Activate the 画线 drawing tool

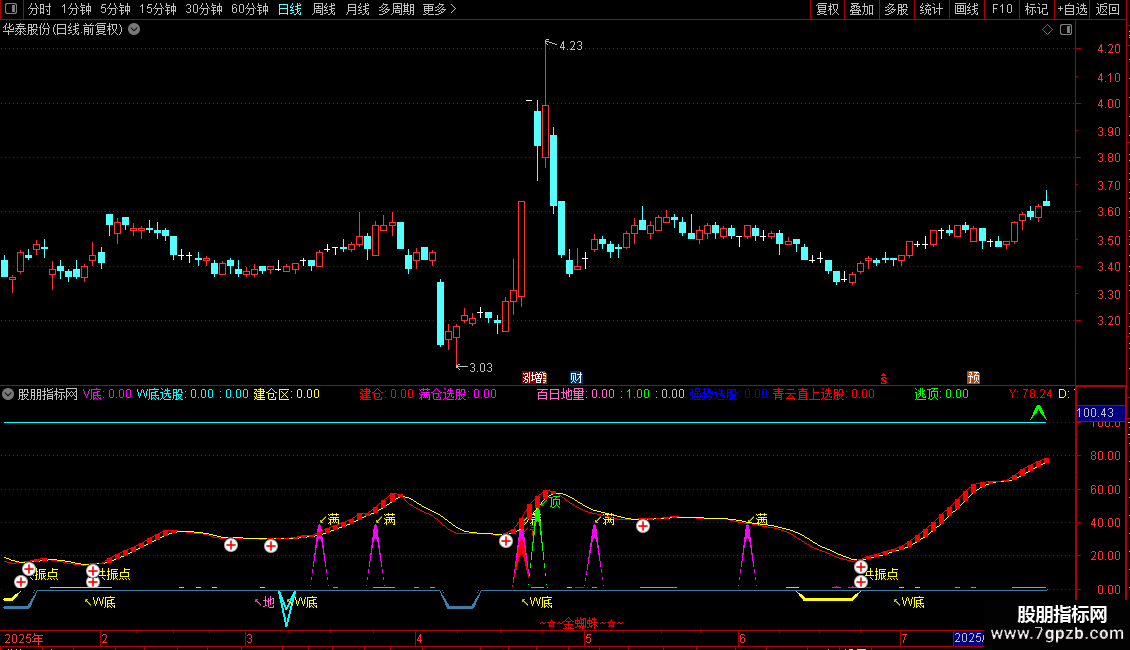(x=966, y=9)
